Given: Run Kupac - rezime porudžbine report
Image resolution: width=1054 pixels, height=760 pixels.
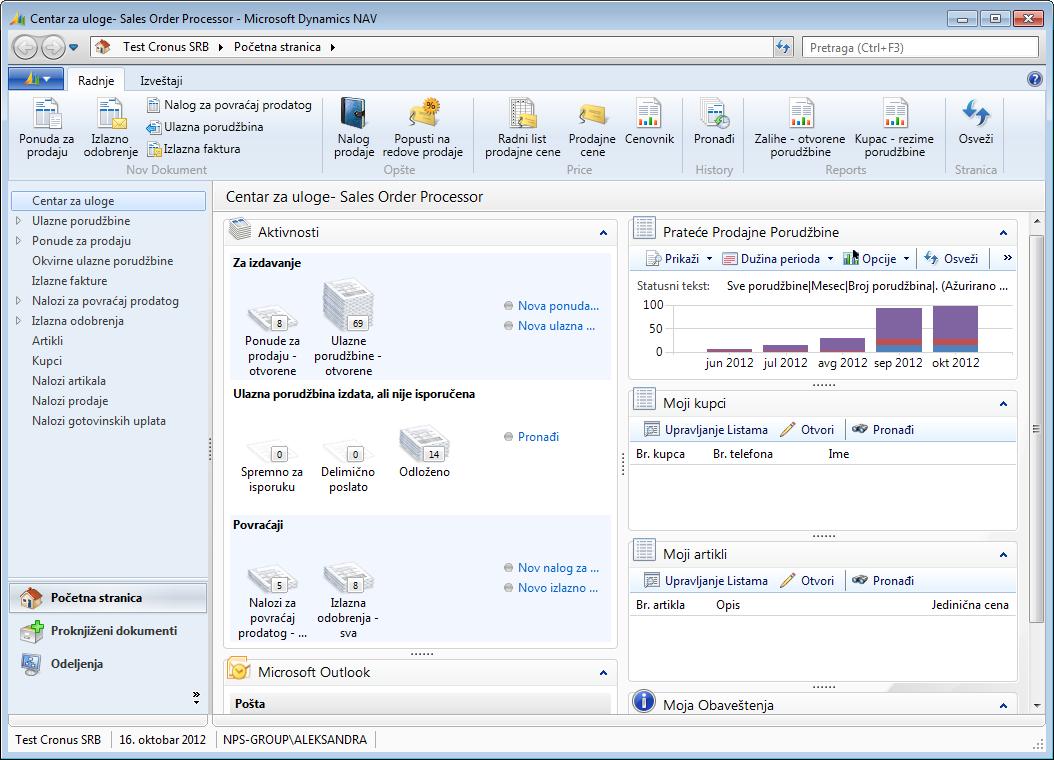Looking at the screenshot, I should tap(894, 128).
